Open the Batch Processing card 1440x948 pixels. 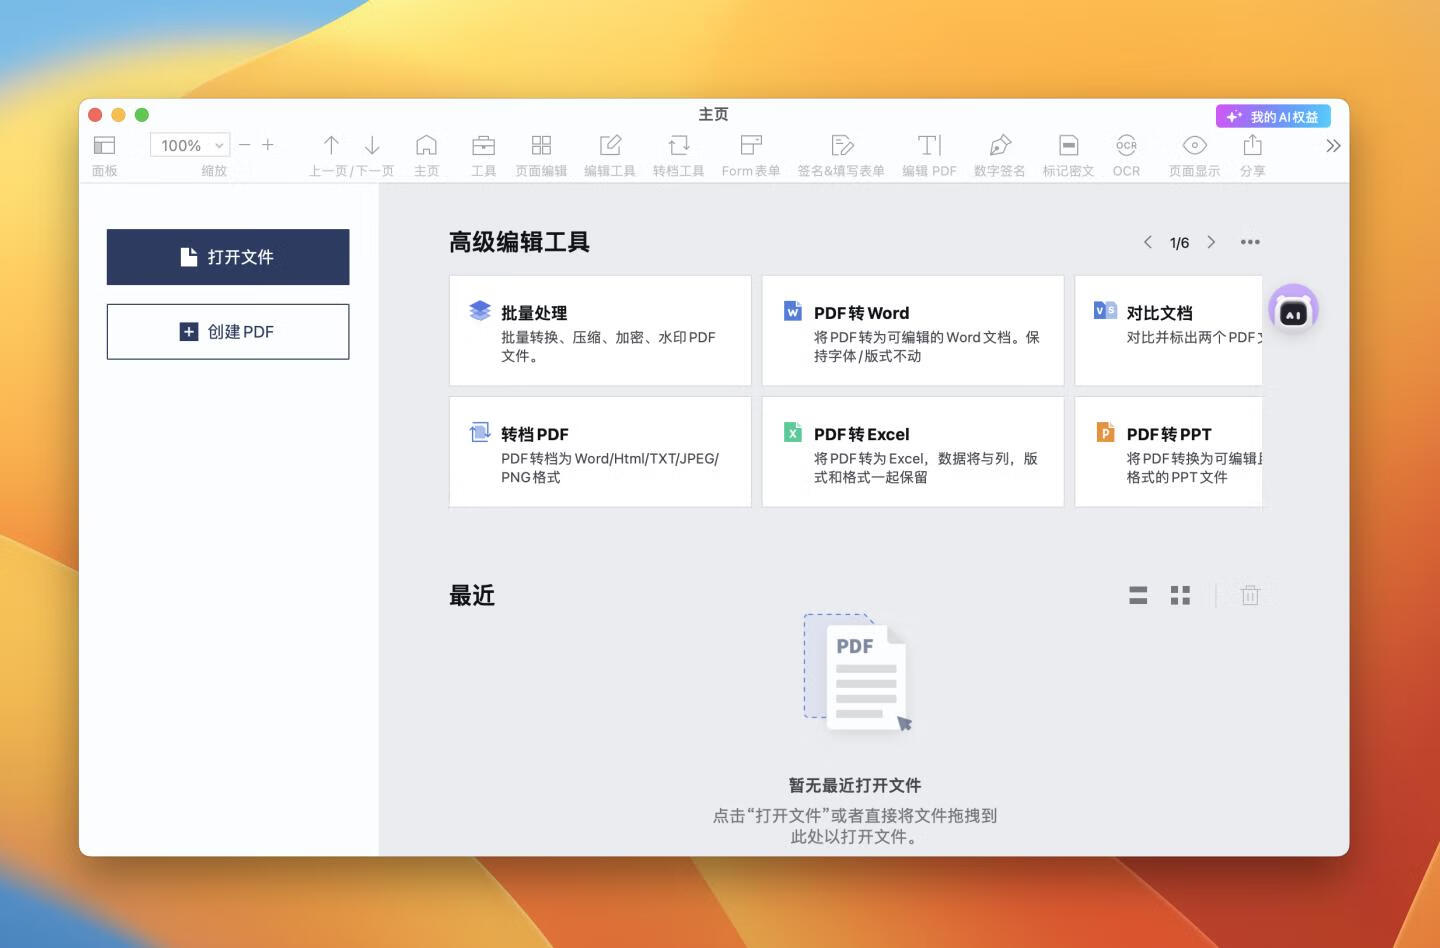(x=600, y=331)
